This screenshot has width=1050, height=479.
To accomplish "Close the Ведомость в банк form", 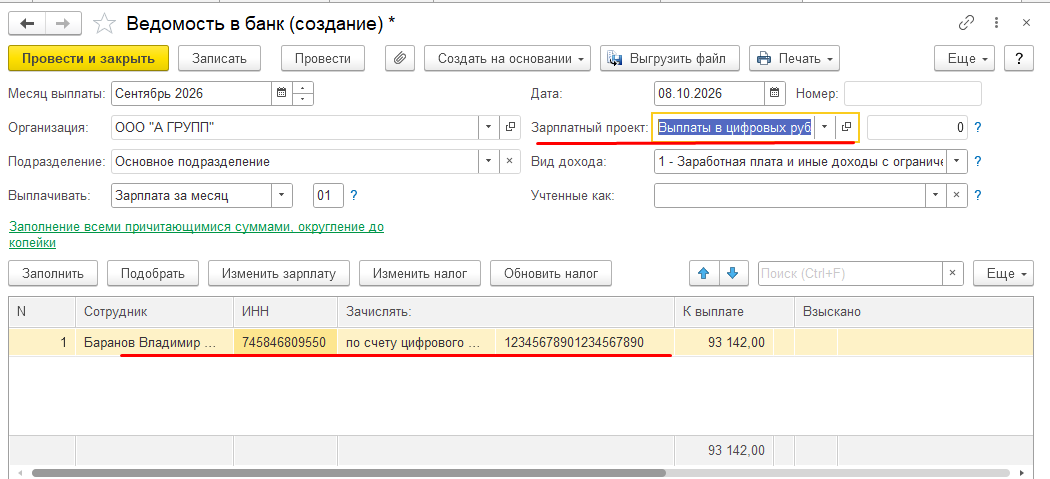I will click(1026, 23).
